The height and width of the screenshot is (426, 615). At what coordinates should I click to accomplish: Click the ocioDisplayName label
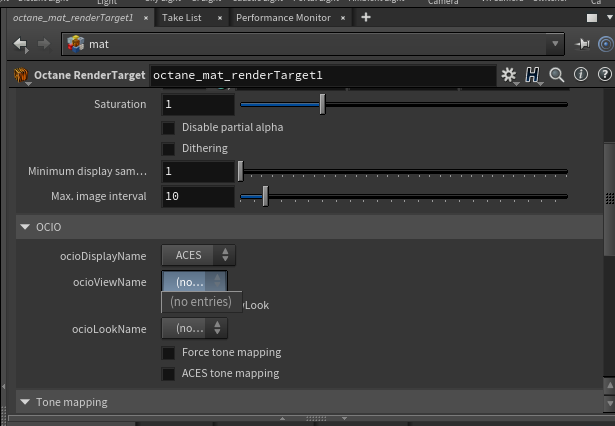[x=103, y=256]
